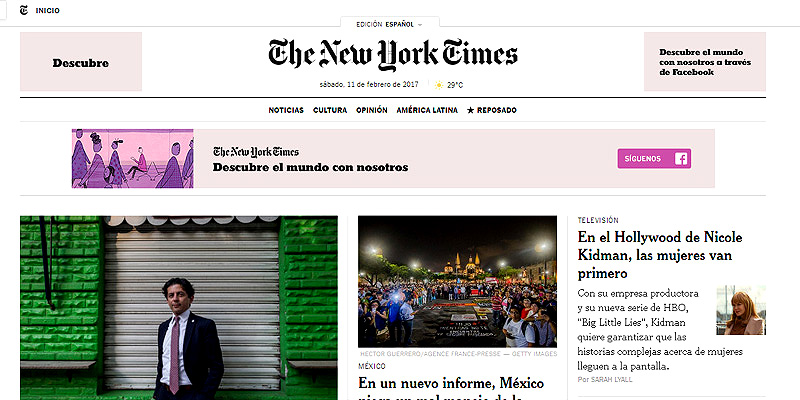Click the sun weather icon next to 29°C

439,85
